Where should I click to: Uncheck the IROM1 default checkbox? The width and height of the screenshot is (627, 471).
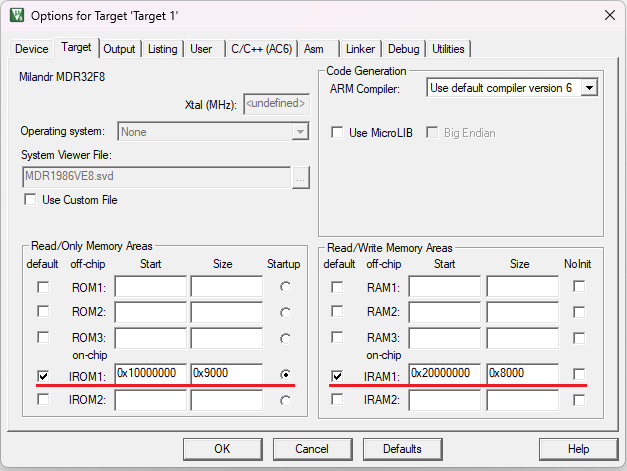42,375
